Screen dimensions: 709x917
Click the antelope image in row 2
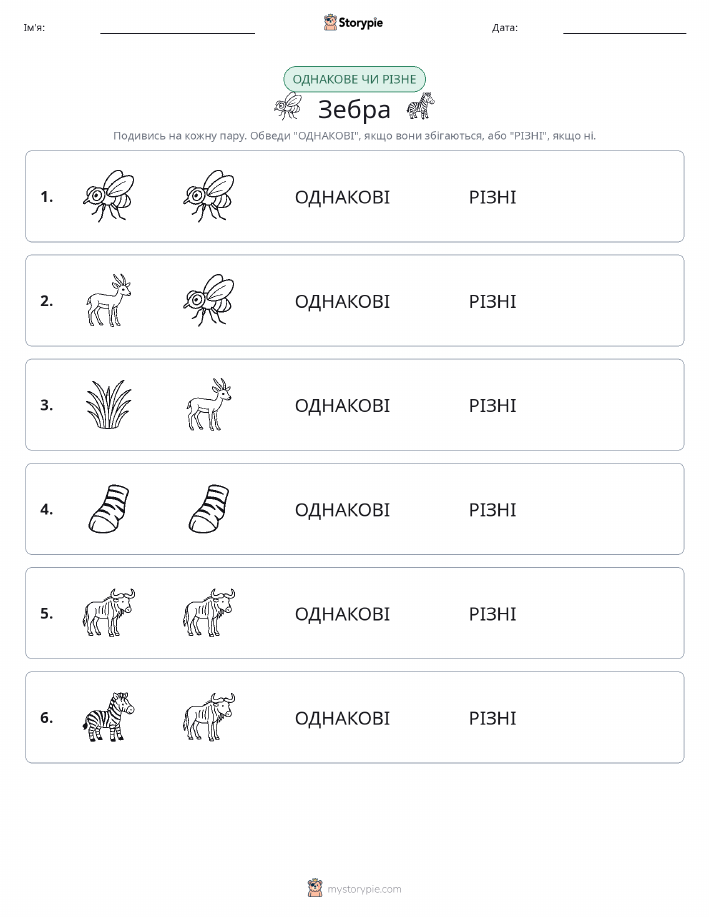coord(109,300)
